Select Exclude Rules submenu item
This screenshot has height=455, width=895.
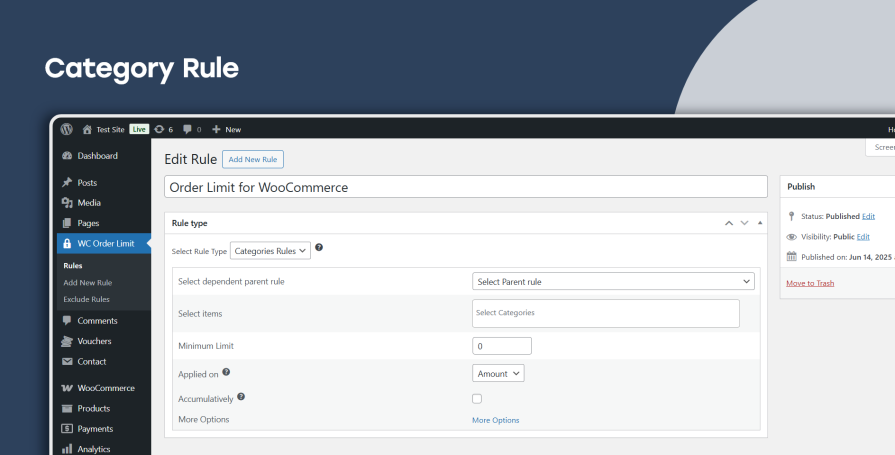86,299
